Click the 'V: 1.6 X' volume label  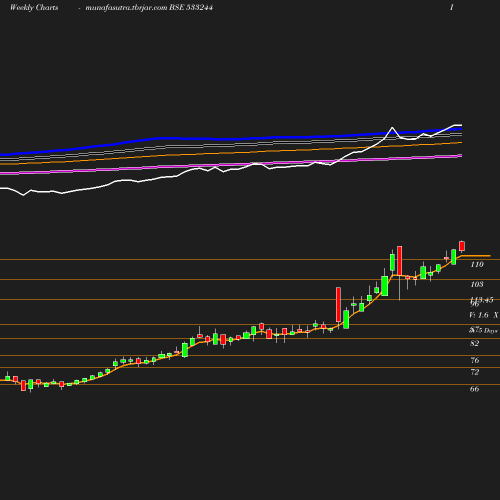point(483,315)
